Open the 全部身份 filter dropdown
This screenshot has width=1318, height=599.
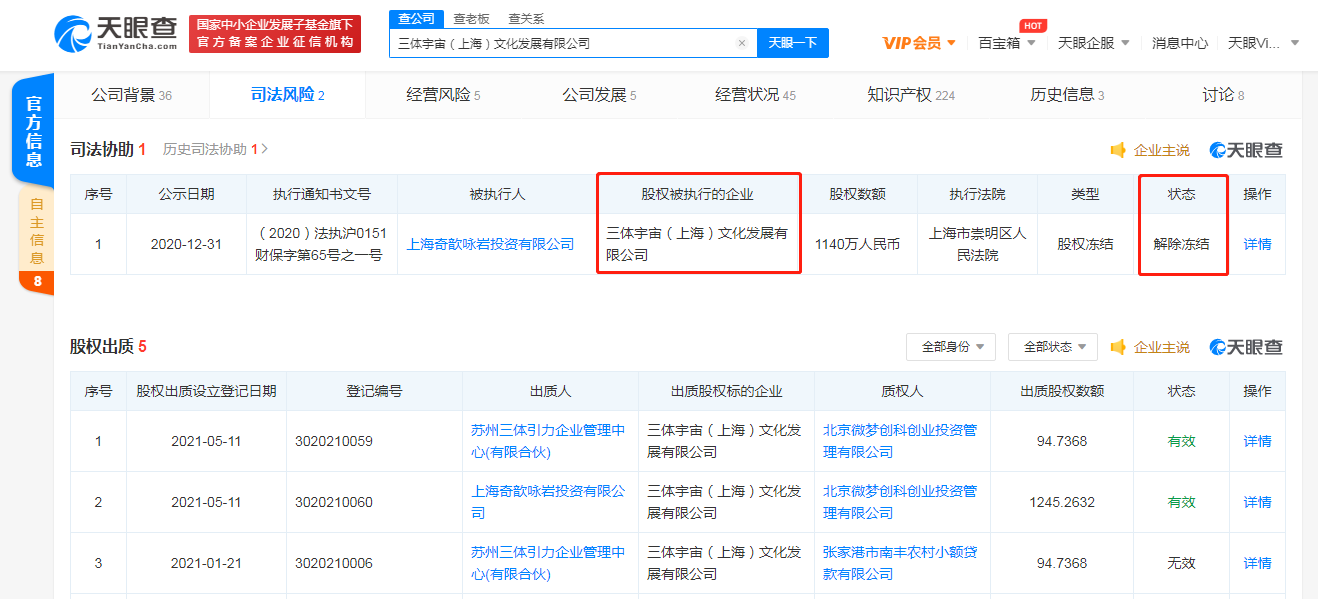click(951, 347)
